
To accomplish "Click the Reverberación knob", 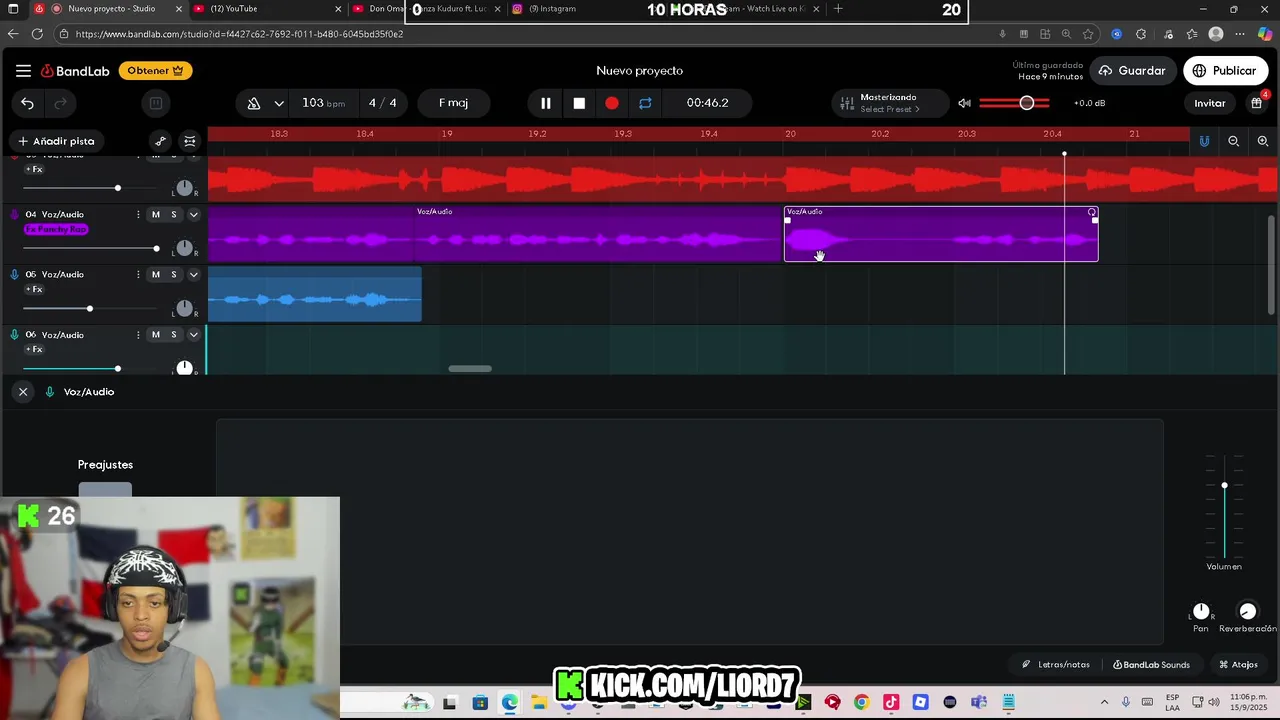I will click(1247, 611).
